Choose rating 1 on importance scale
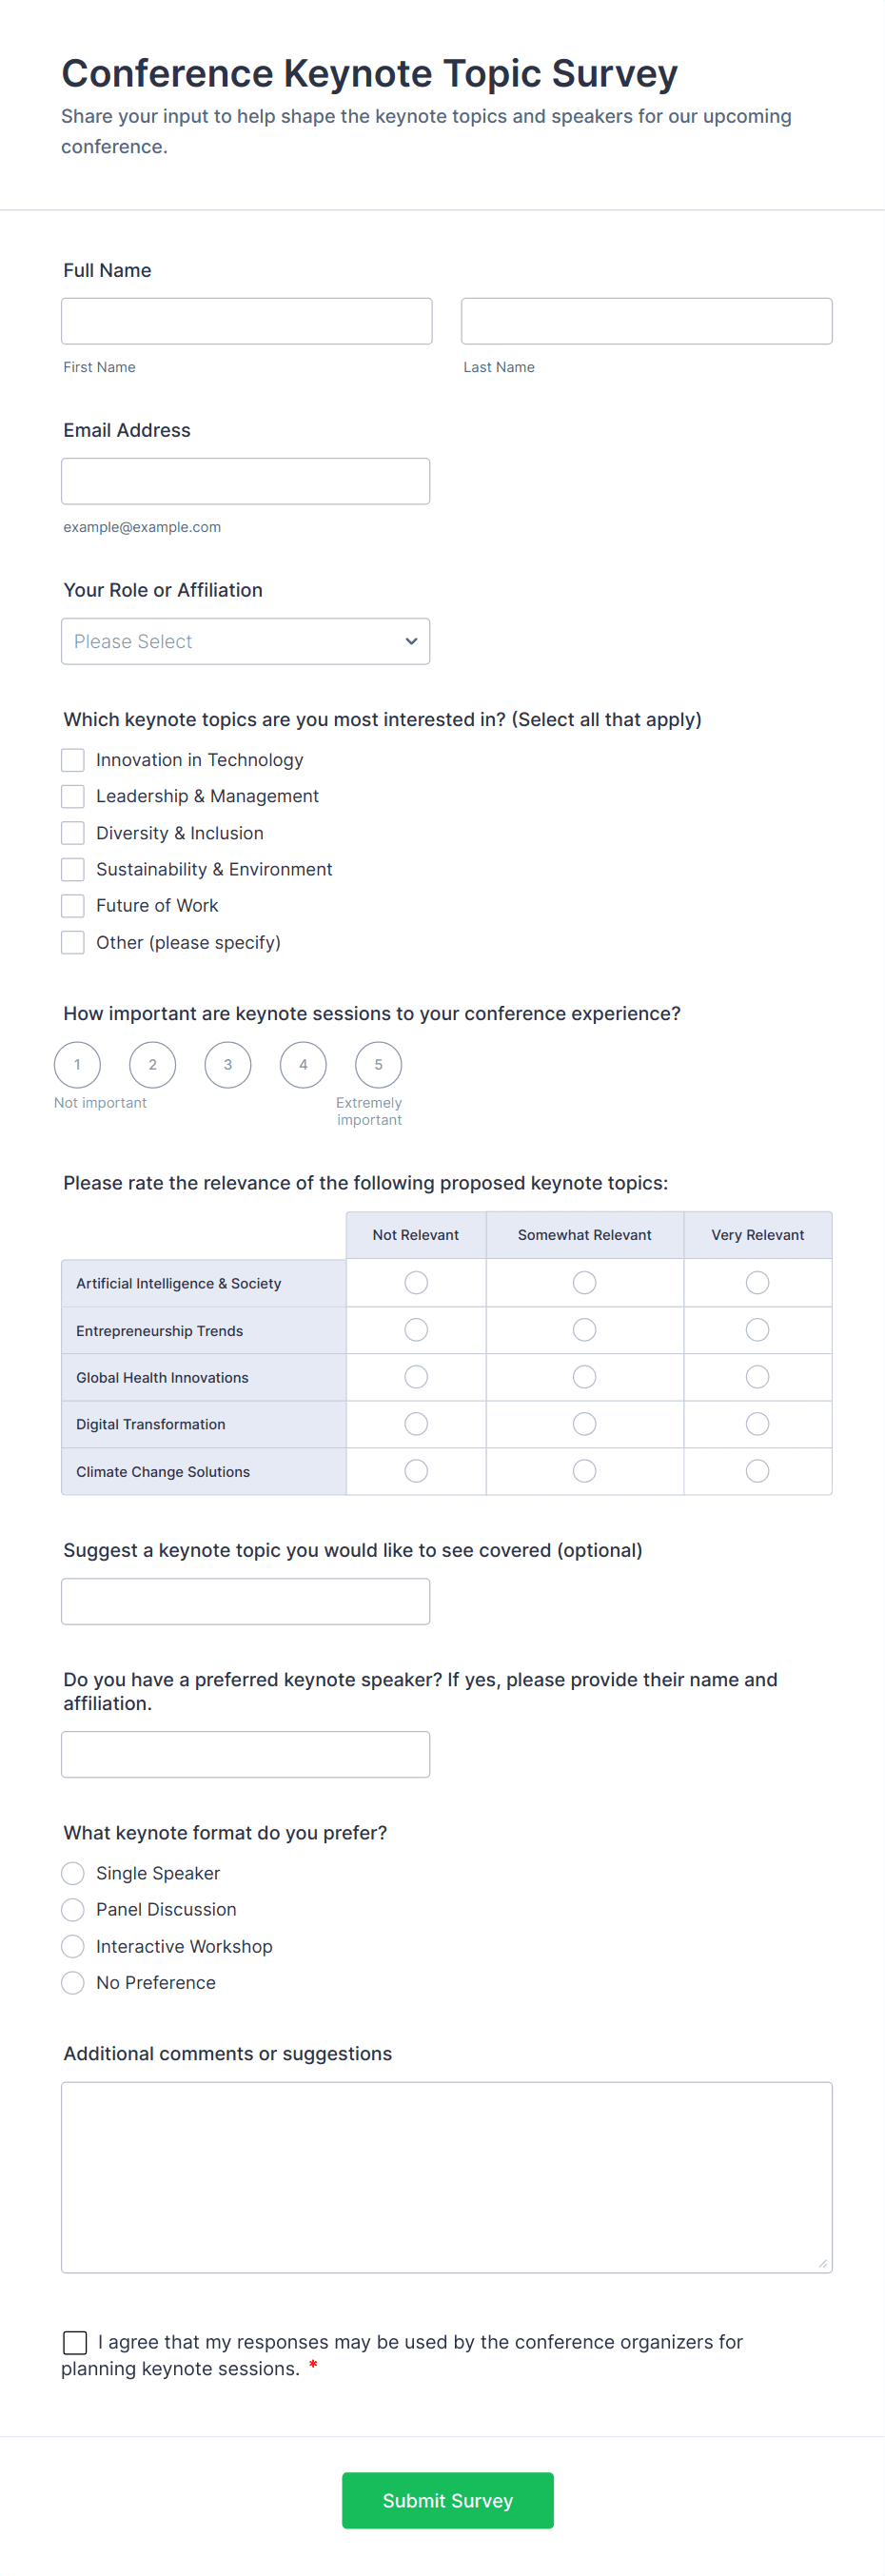This screenshot has height=2576, width=885. pyautogui.click(x=77, y=1064)
